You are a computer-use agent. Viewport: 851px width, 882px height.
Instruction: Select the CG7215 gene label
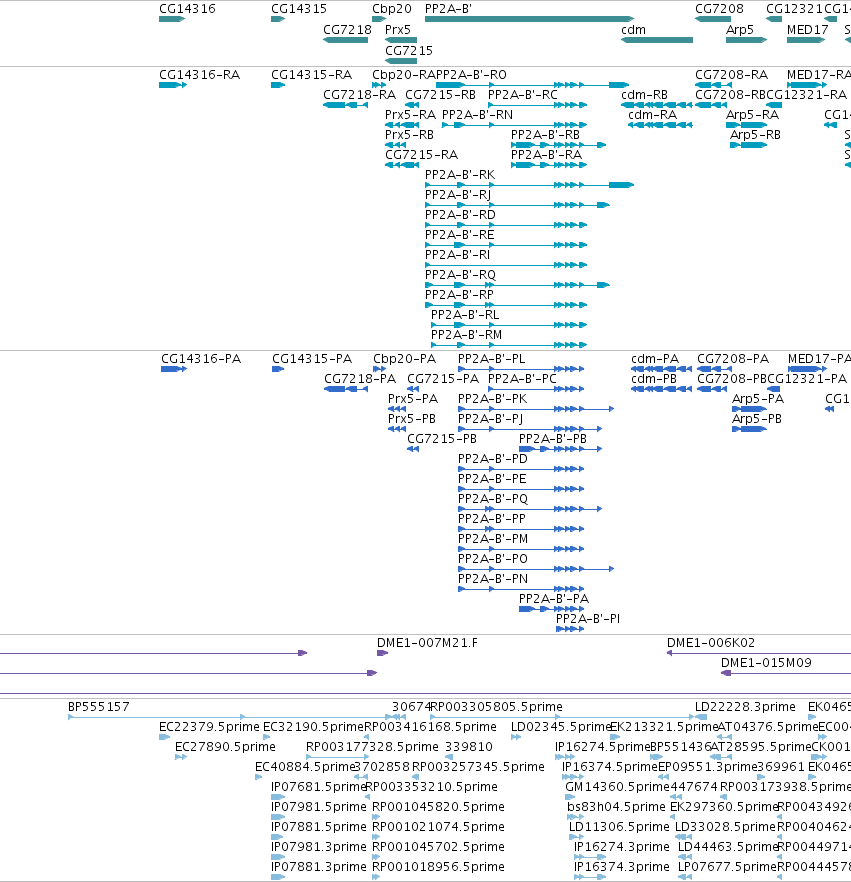pos(409,51)
